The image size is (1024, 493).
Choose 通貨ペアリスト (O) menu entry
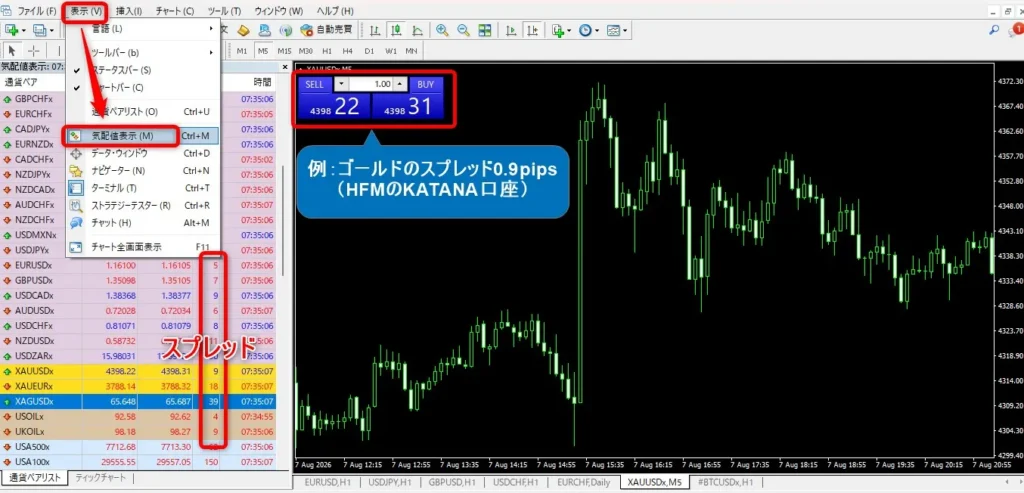click(142, 112)
